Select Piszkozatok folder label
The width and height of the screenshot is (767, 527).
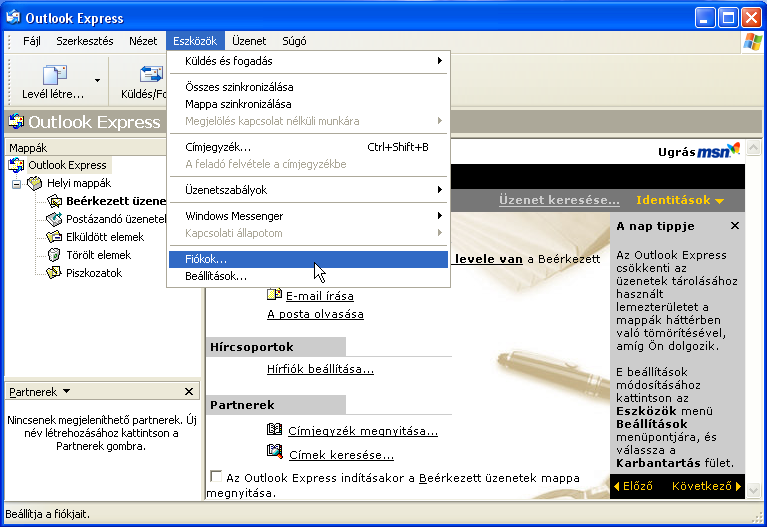click(x=94, y=273)
